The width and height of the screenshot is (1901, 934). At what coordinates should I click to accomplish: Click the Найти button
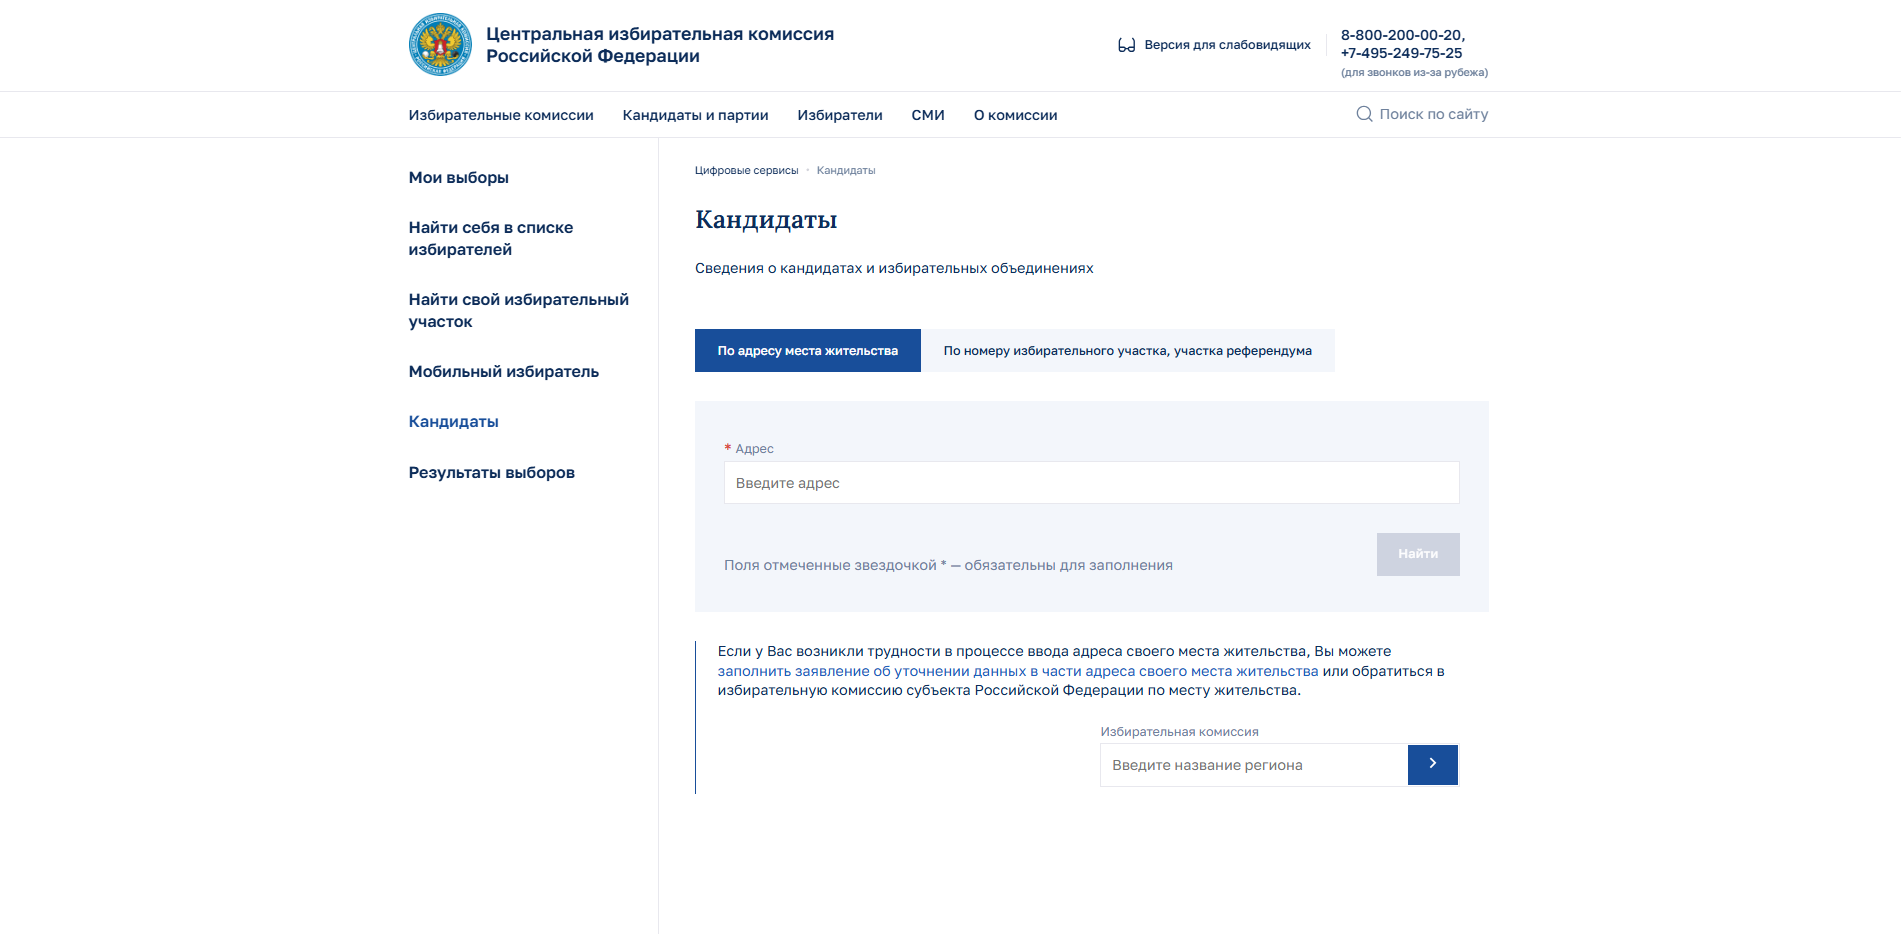coord(1418,554)
